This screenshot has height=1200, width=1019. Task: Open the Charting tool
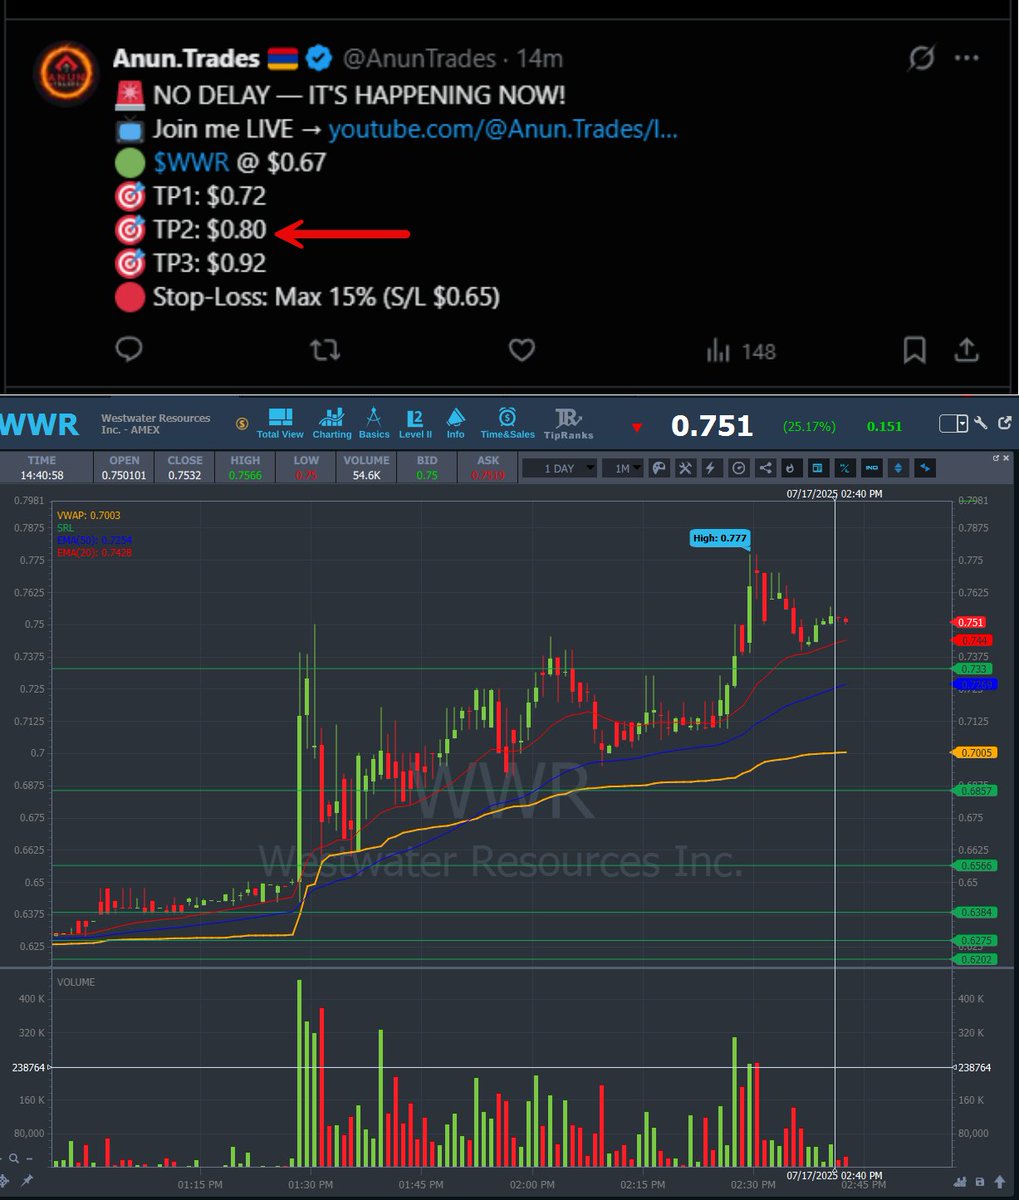click(332, 423)
